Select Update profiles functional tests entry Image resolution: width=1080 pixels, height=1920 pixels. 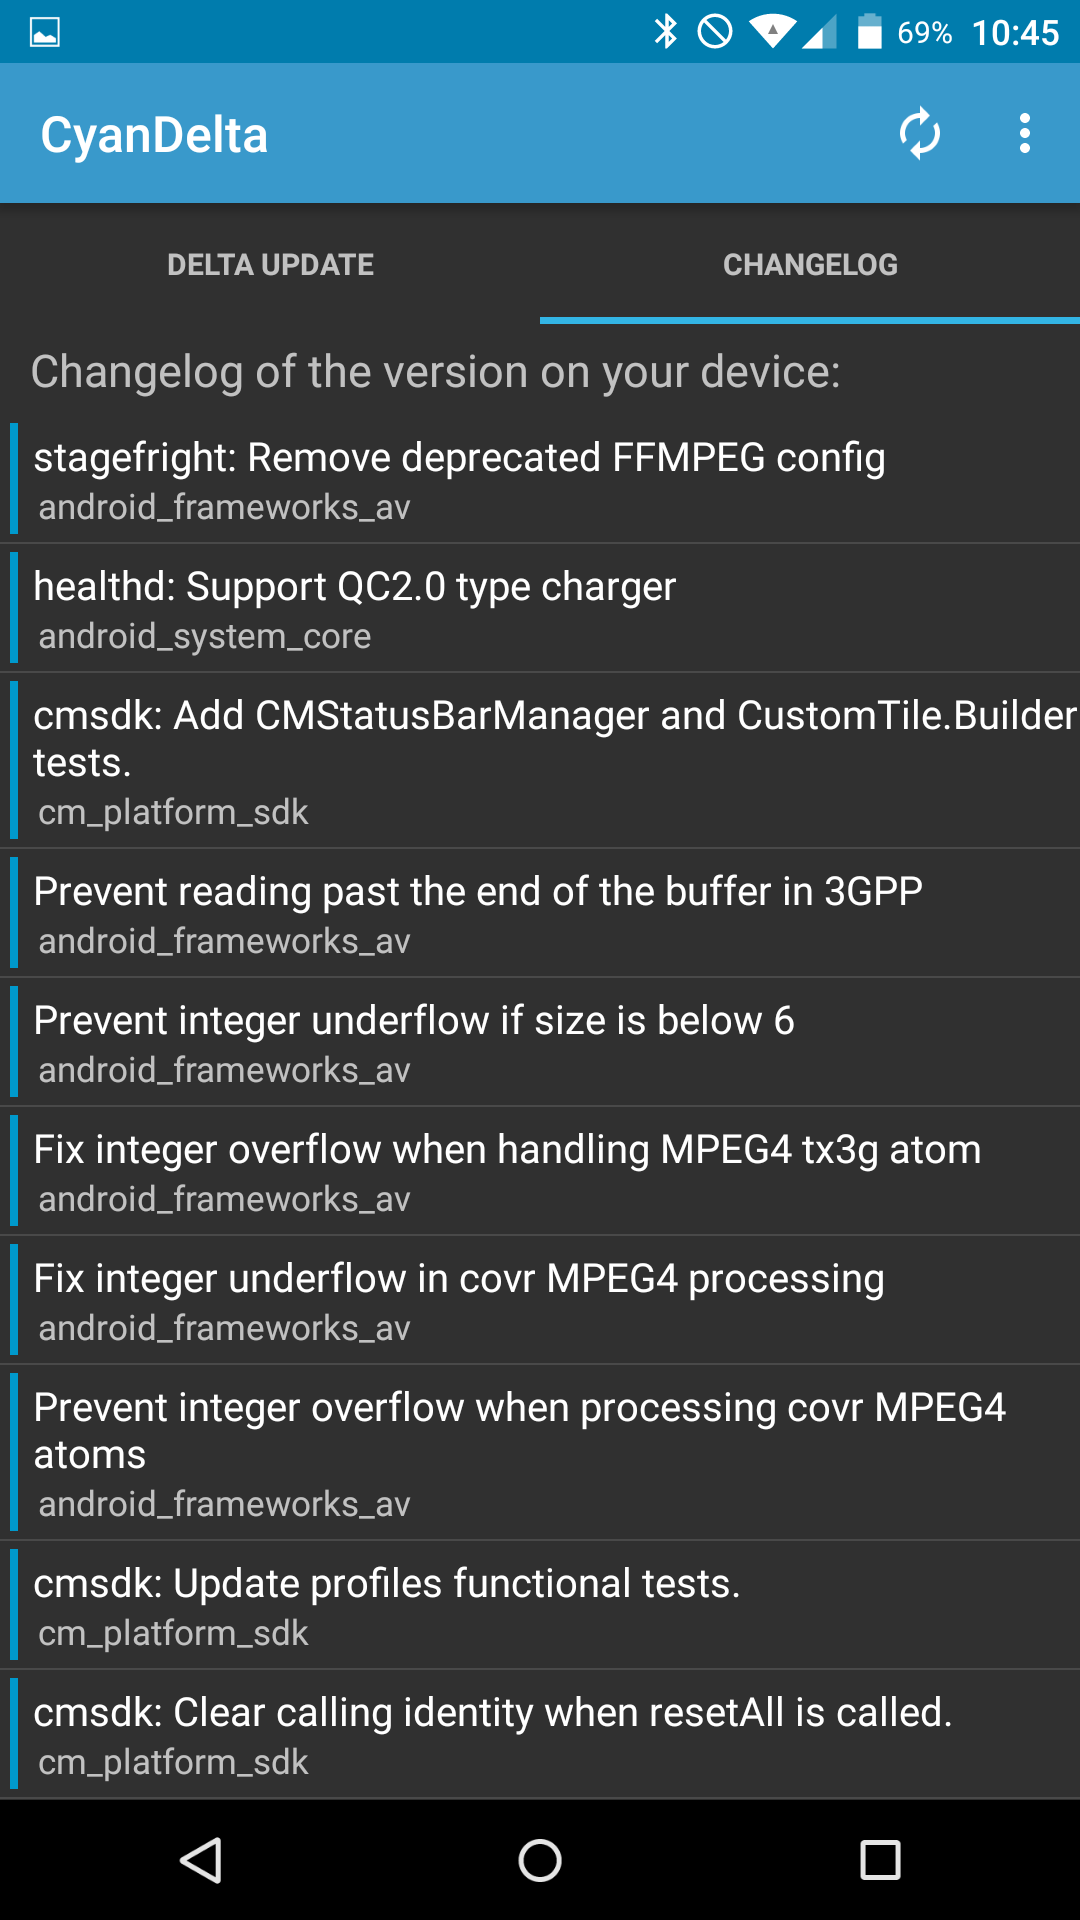[x=540, y=1606]
